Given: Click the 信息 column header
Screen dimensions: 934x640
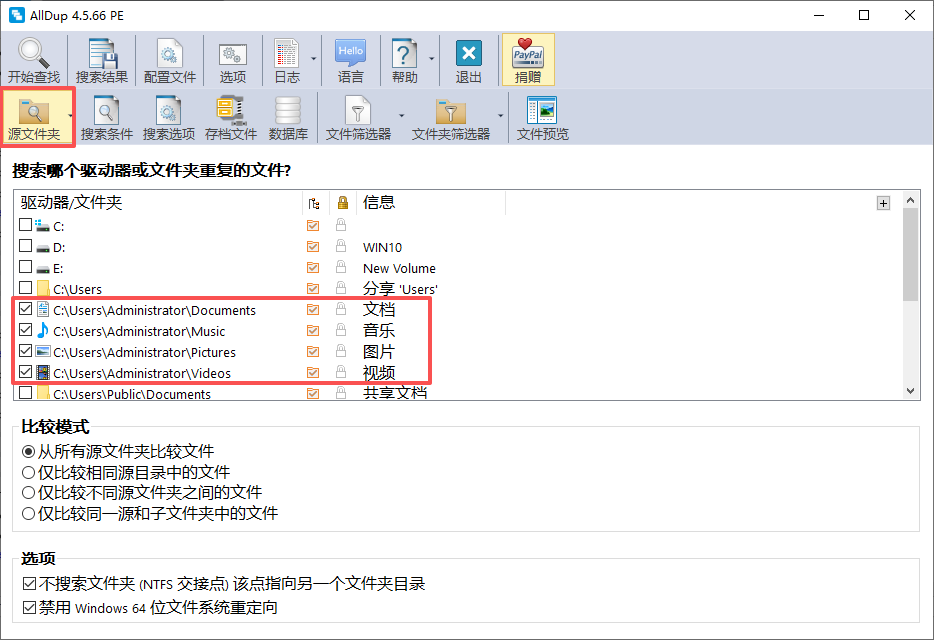Looking at the screenshot, I should point(431,203).
